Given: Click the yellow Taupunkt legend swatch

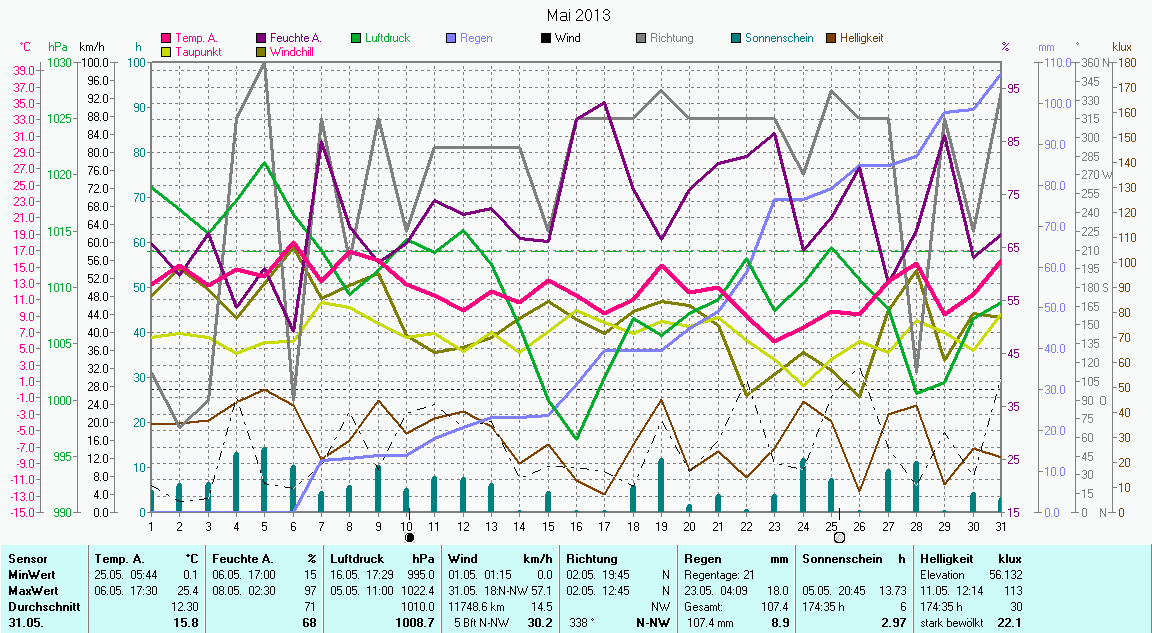Looking at the screenshot, I should click(x=167, y=51).
